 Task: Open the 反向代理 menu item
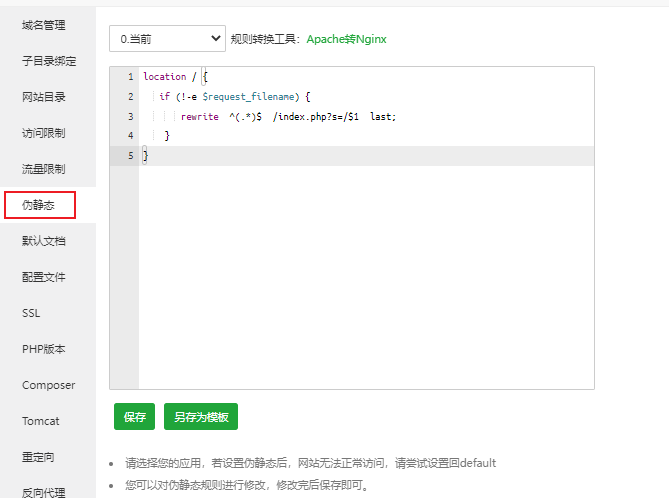pos(44,492)
